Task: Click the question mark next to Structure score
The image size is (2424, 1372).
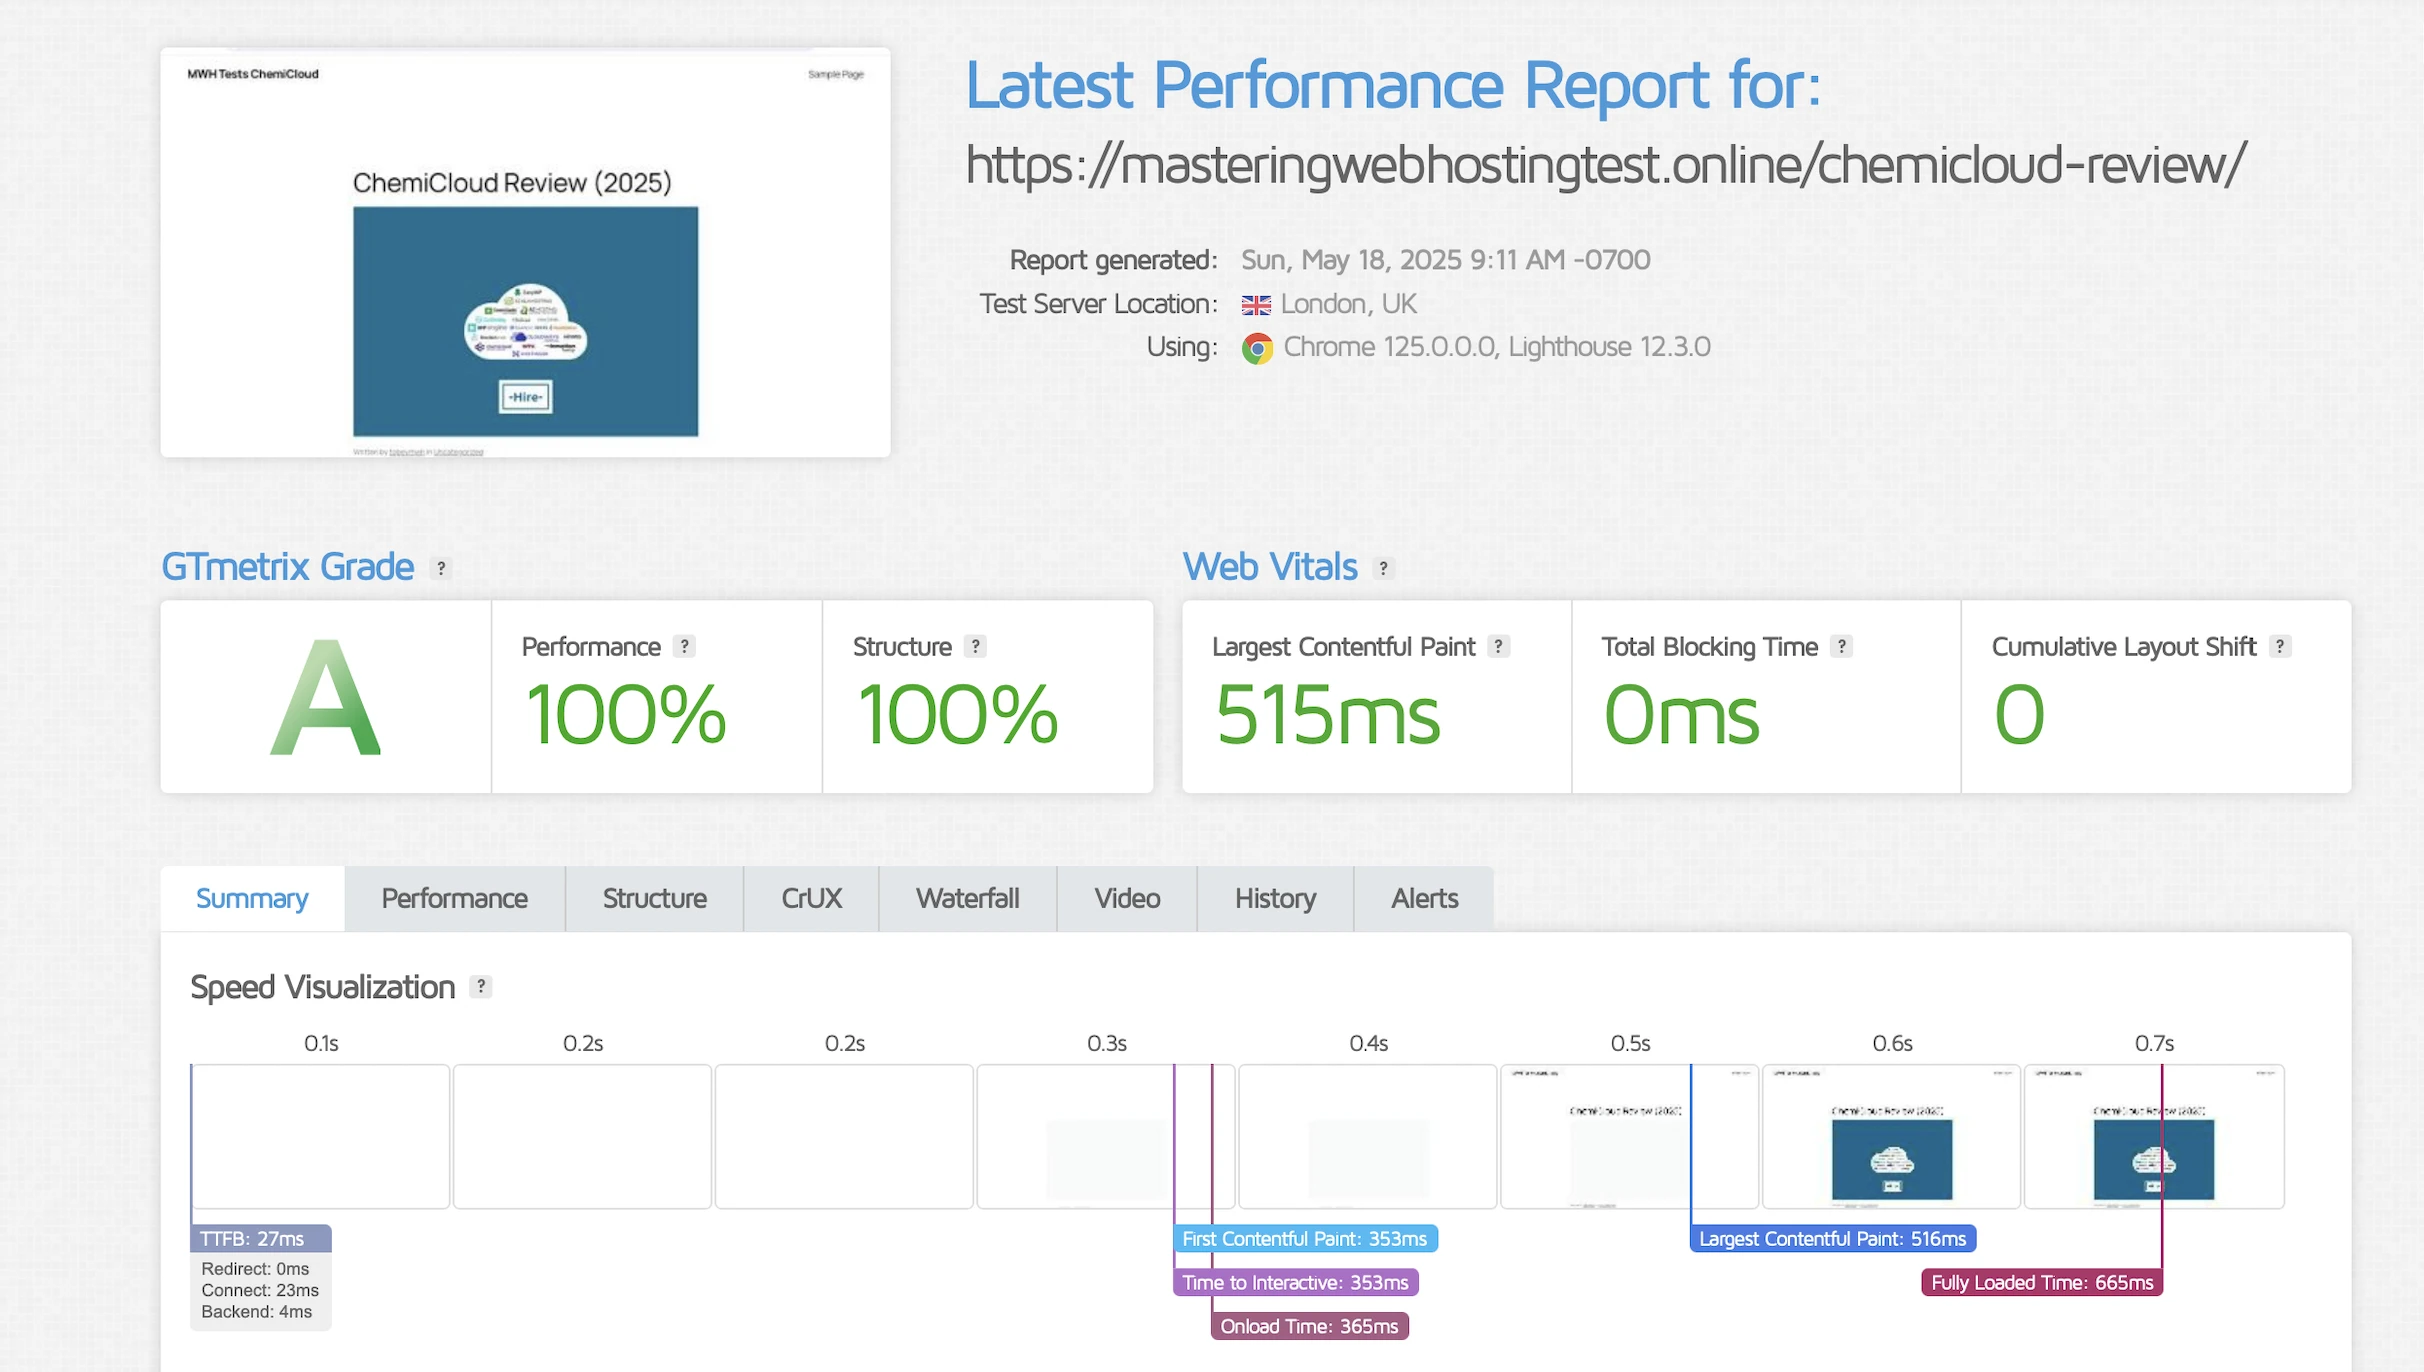Action: click(975, 647)
